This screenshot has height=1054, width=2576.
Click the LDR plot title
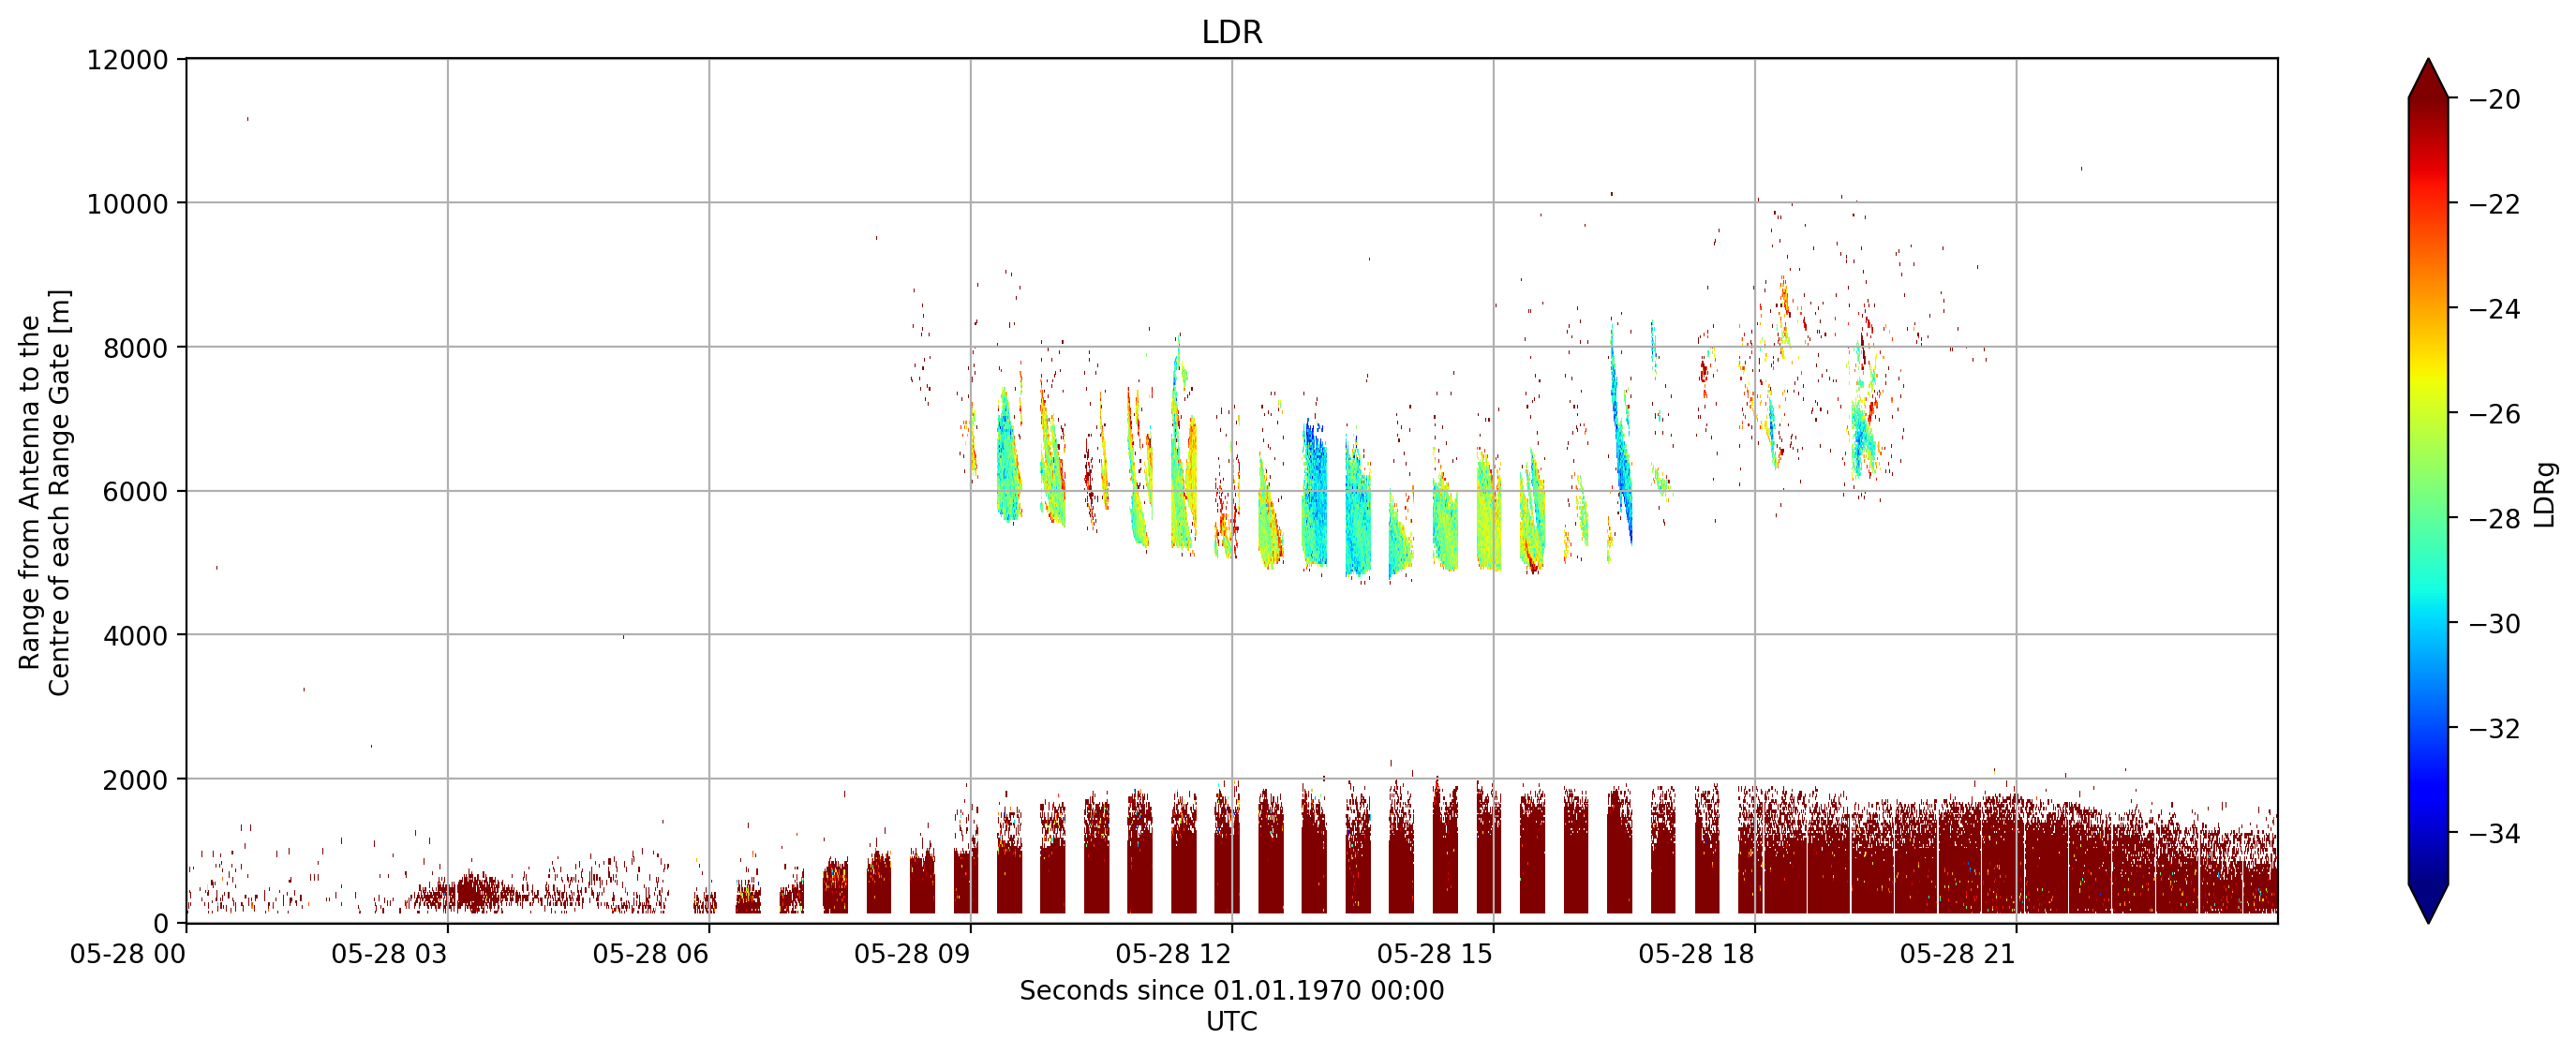[1231, 32]
